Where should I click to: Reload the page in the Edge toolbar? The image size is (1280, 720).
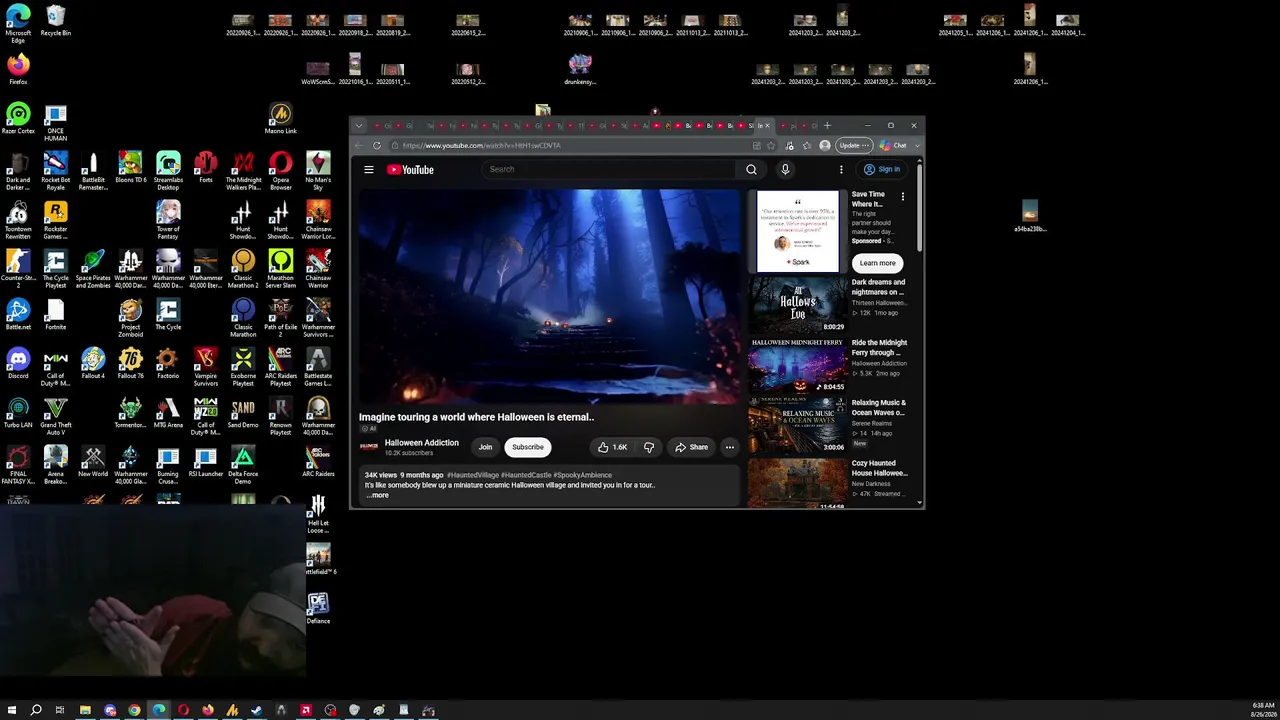pos(377,146)
